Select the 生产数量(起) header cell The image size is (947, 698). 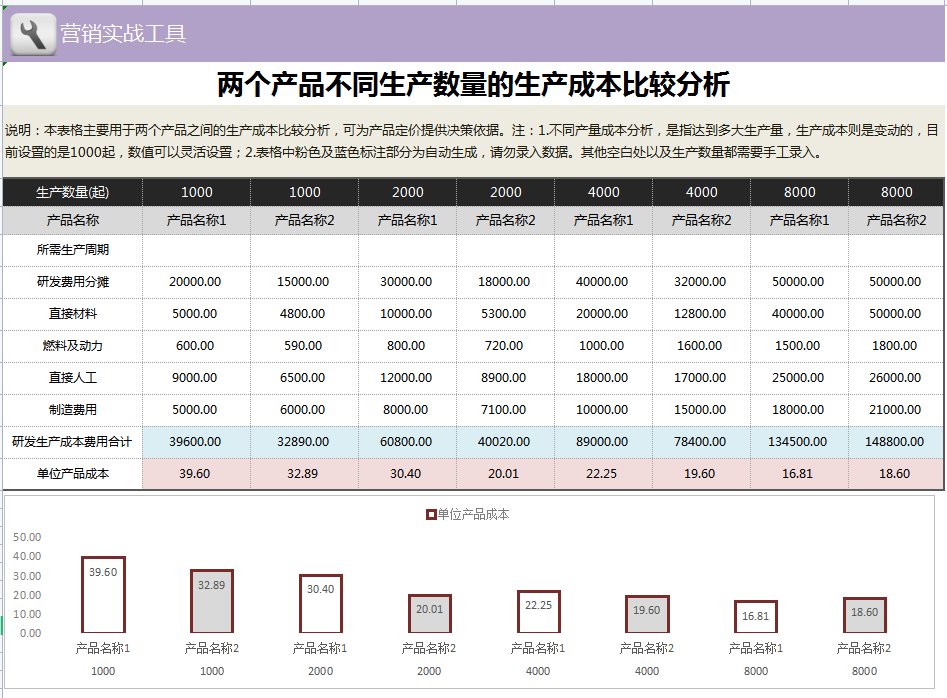72,193
